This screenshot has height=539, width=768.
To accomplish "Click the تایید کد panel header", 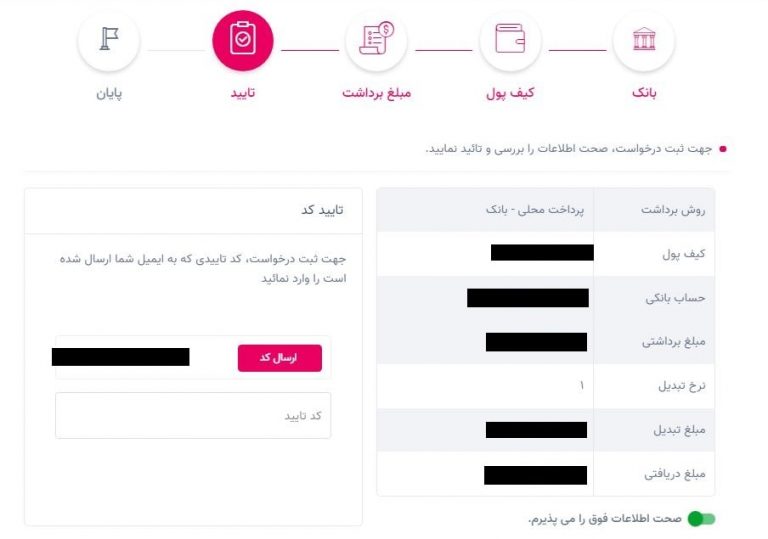I will click(x=193, y=210).
